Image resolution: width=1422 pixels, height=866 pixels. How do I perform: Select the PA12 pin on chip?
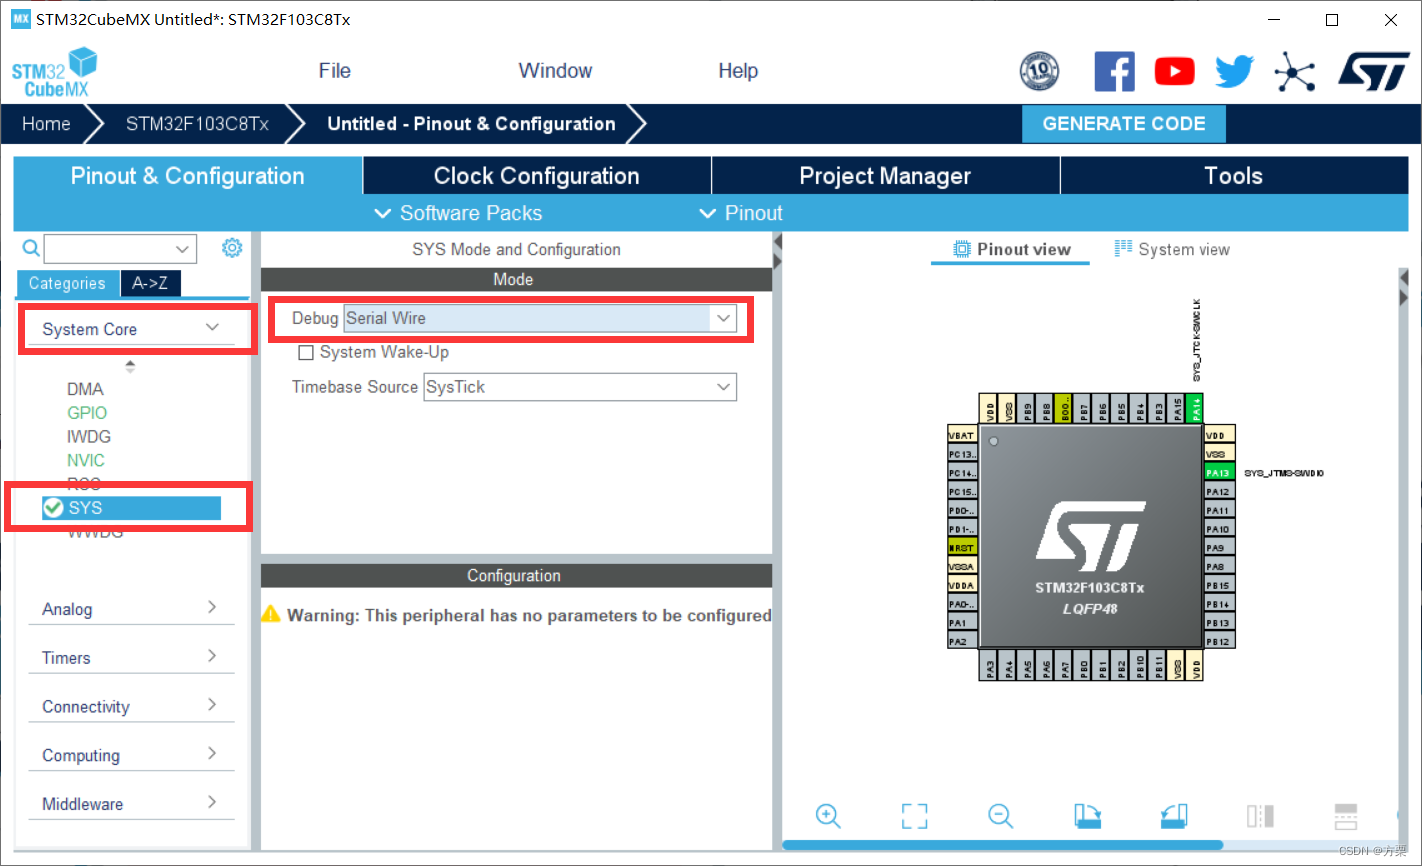tap(1218, 491)
